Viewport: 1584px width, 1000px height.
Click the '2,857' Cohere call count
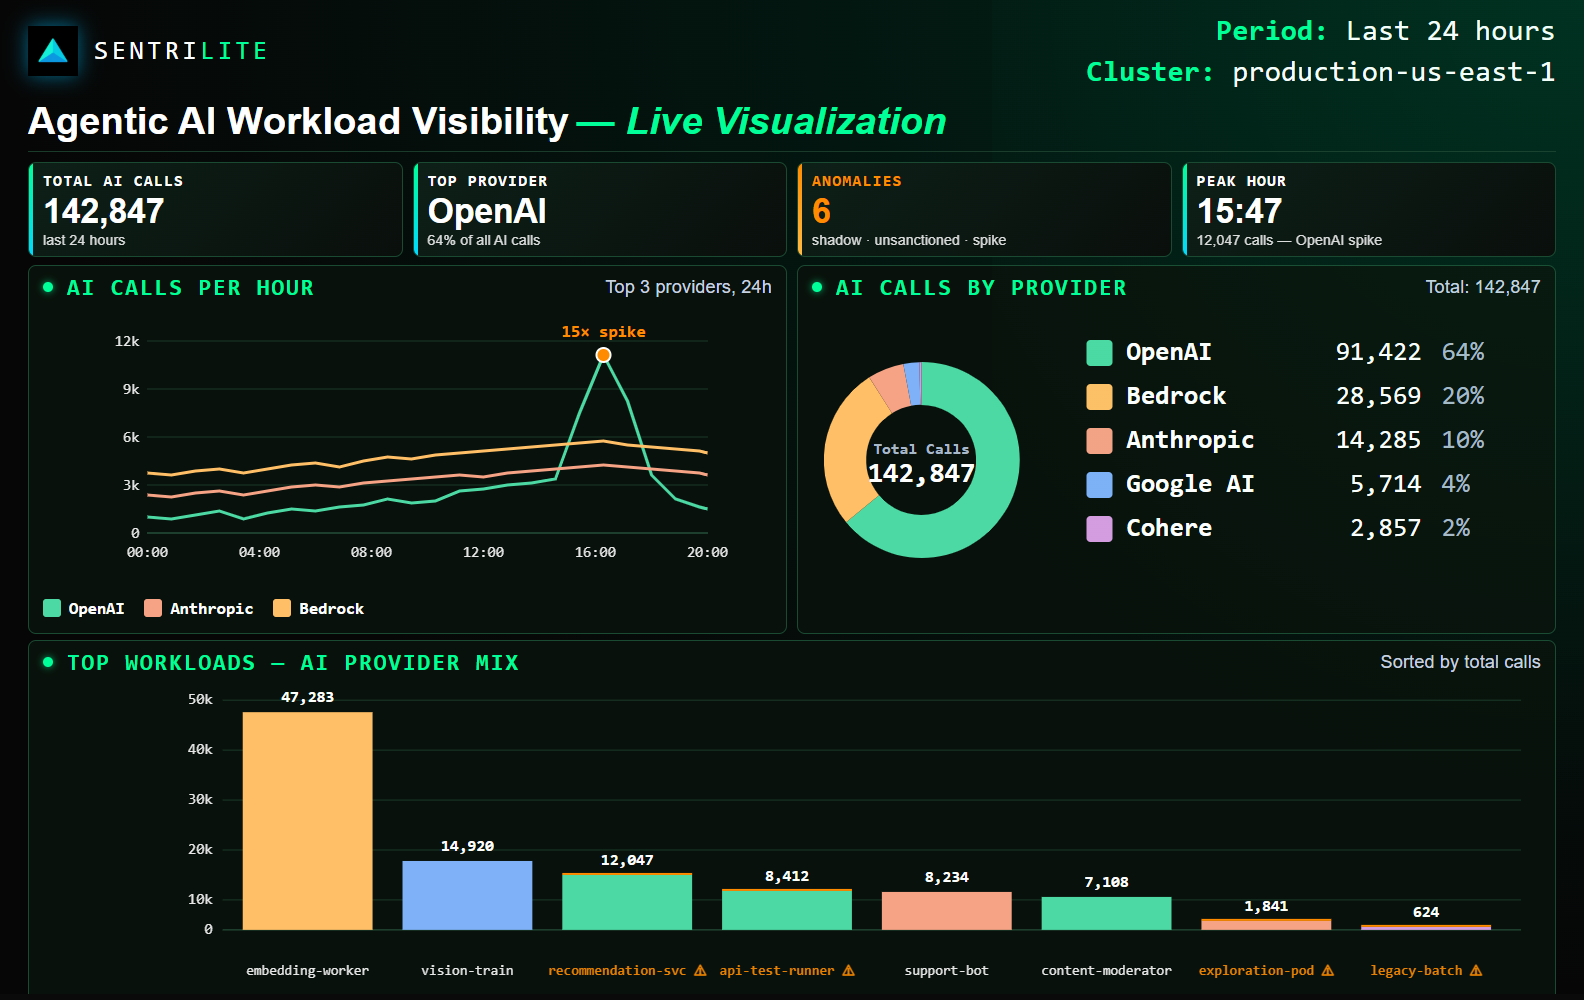pyautogui.click(x=1385, y=528)
